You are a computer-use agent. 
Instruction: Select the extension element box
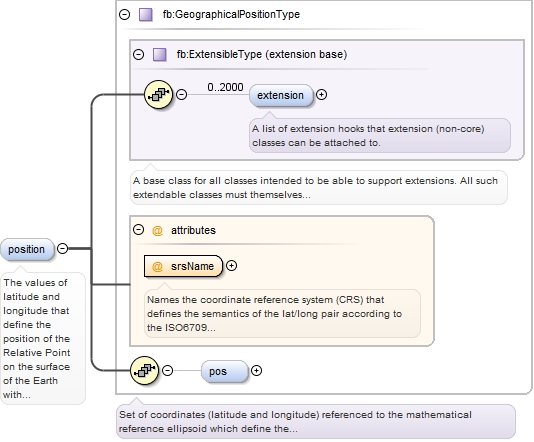[x=281, y=95]
